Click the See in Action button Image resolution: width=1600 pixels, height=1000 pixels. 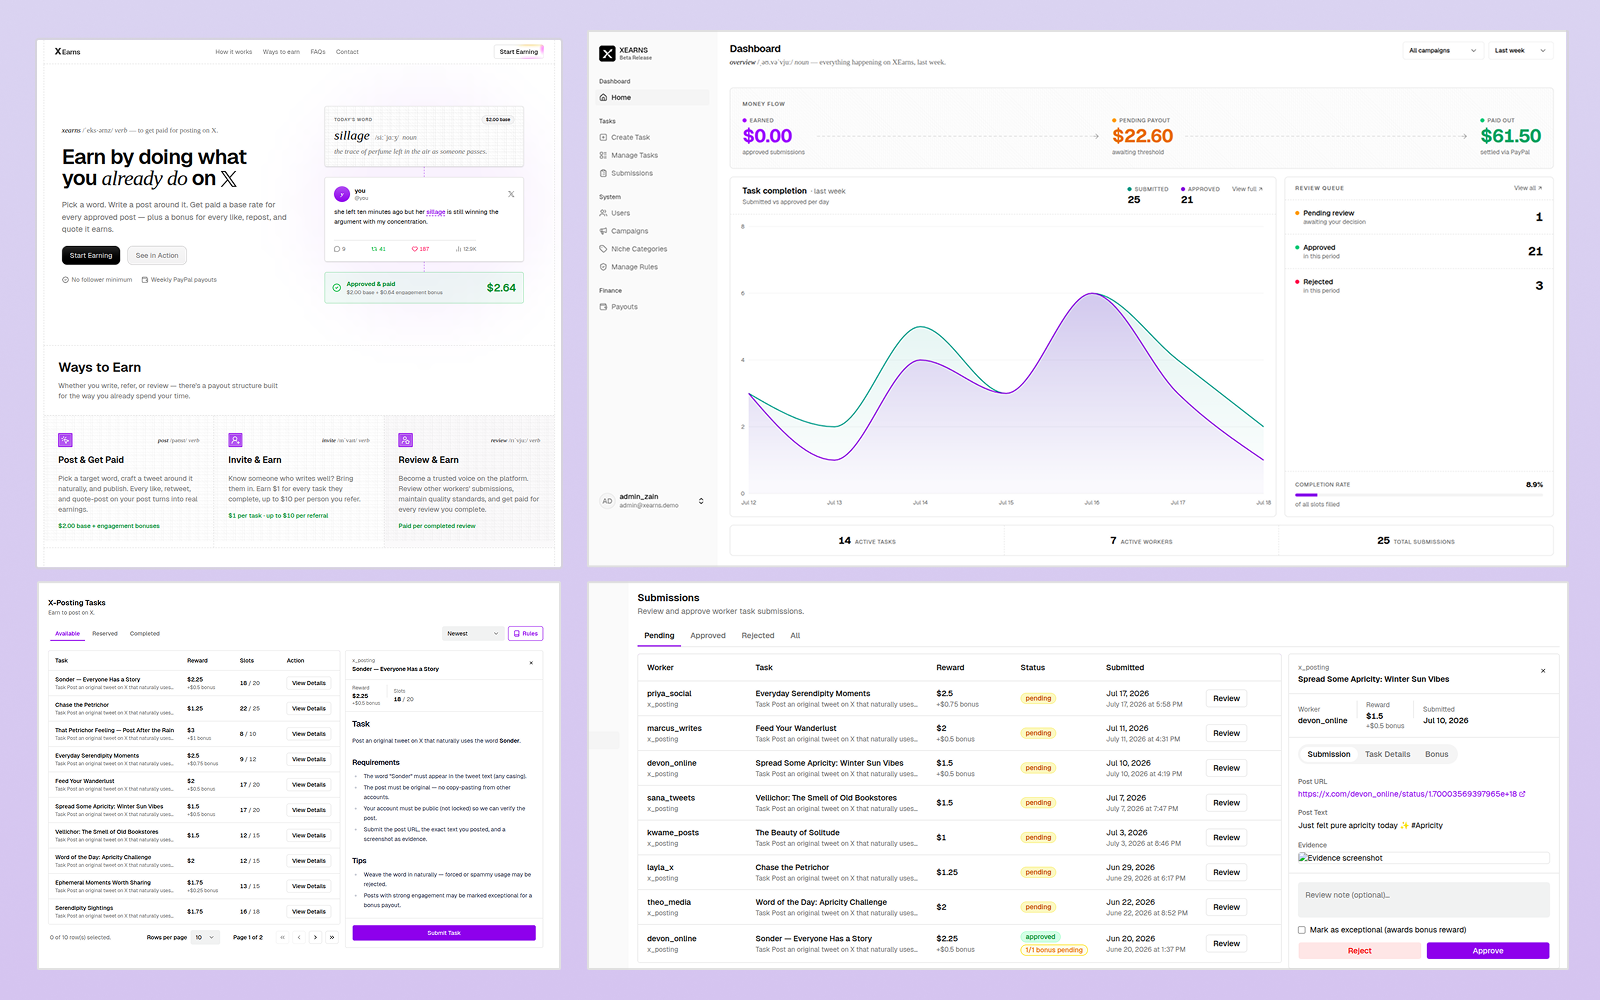pos(157,256)
